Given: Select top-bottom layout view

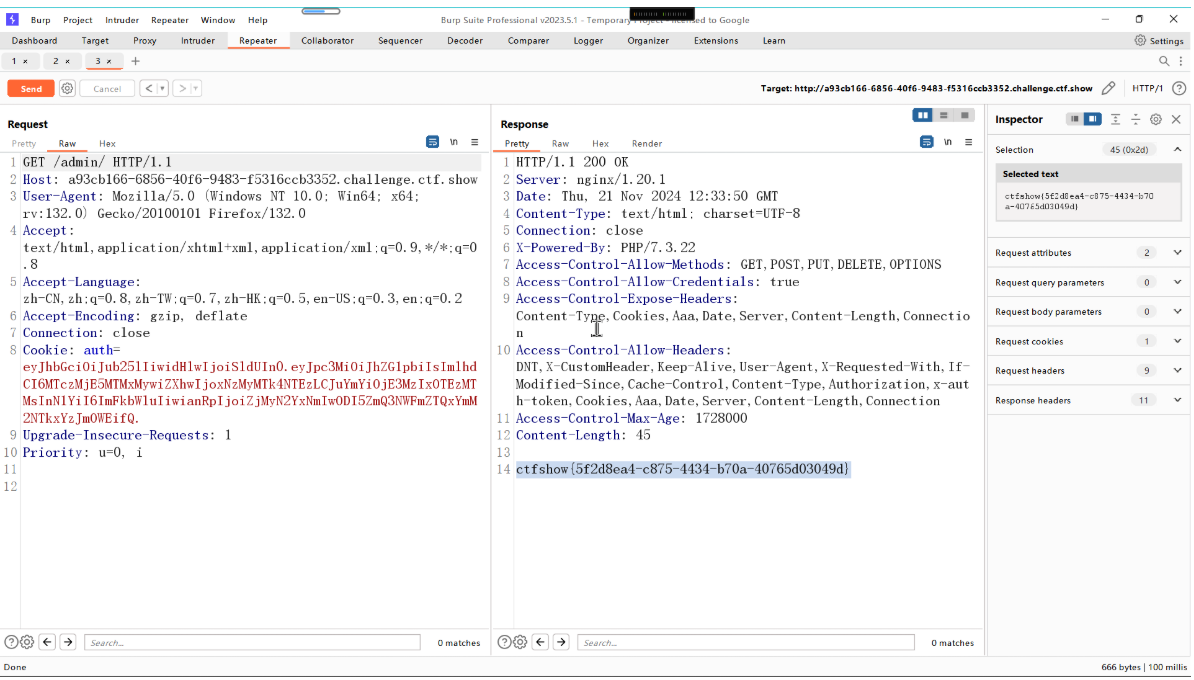Looking at the screenshot, I should pyautogui.click(x=943, y=115).
